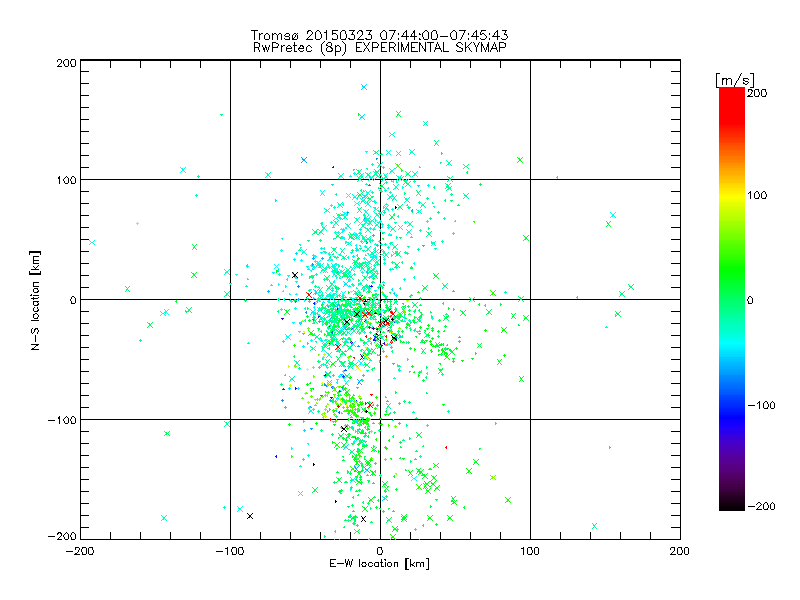The image size is (800, 600).
Task: Click the y-axis tick label "-200" at left
Action: 62,536
